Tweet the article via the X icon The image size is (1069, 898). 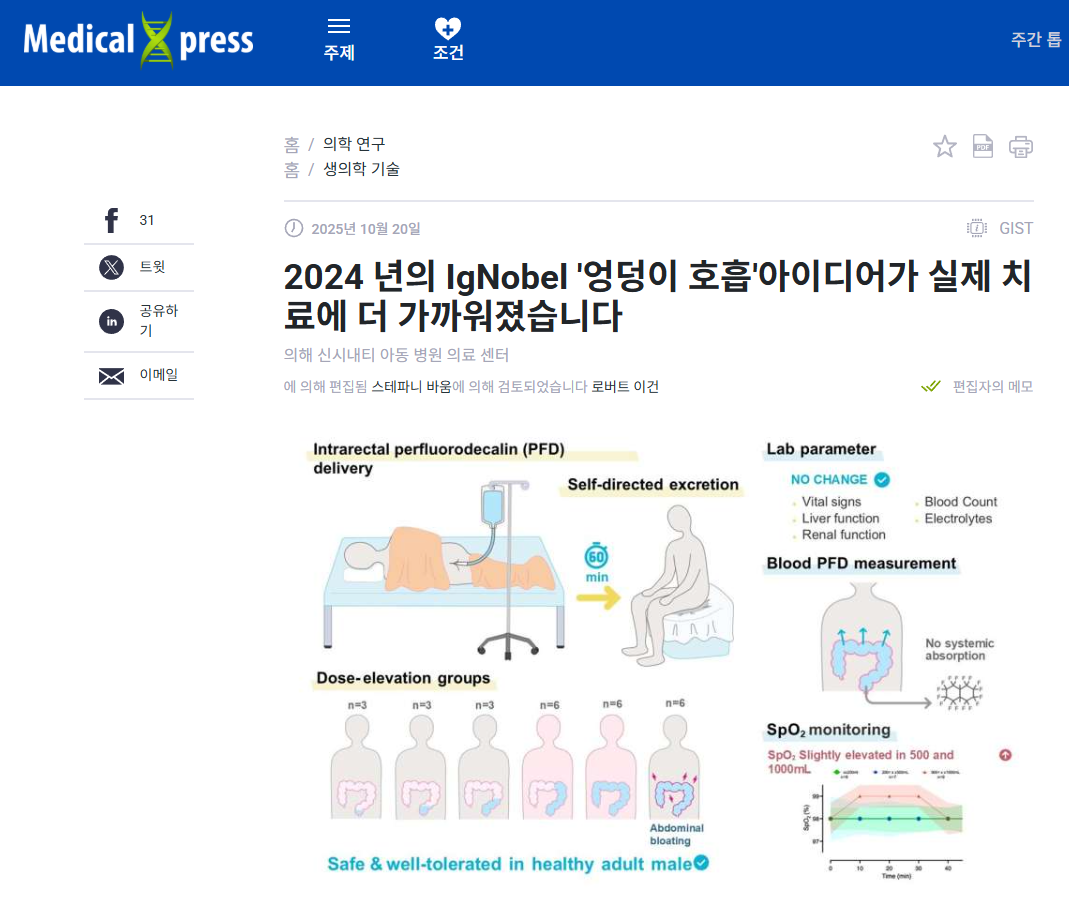110,267
